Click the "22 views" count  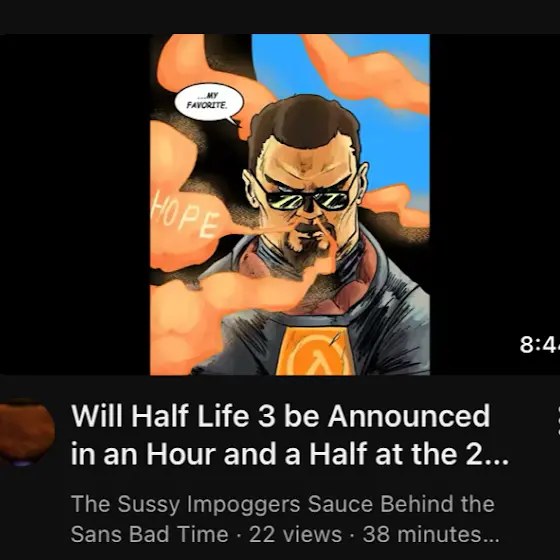(x=295, y=534)
